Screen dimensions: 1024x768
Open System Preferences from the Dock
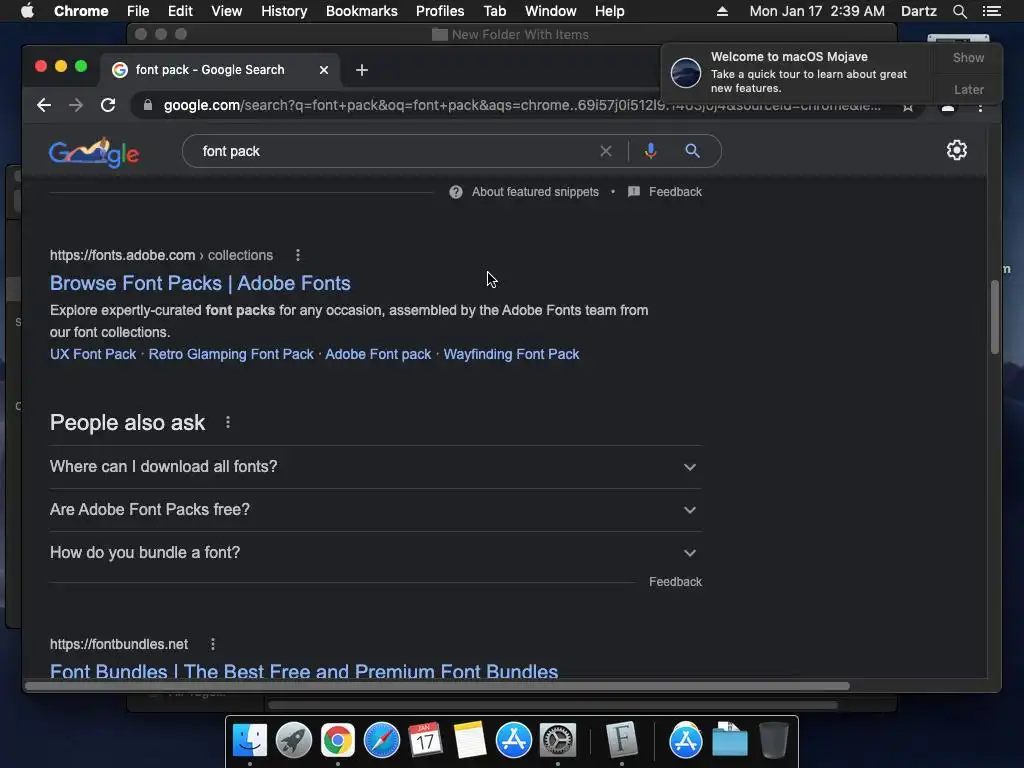[557, 740]
